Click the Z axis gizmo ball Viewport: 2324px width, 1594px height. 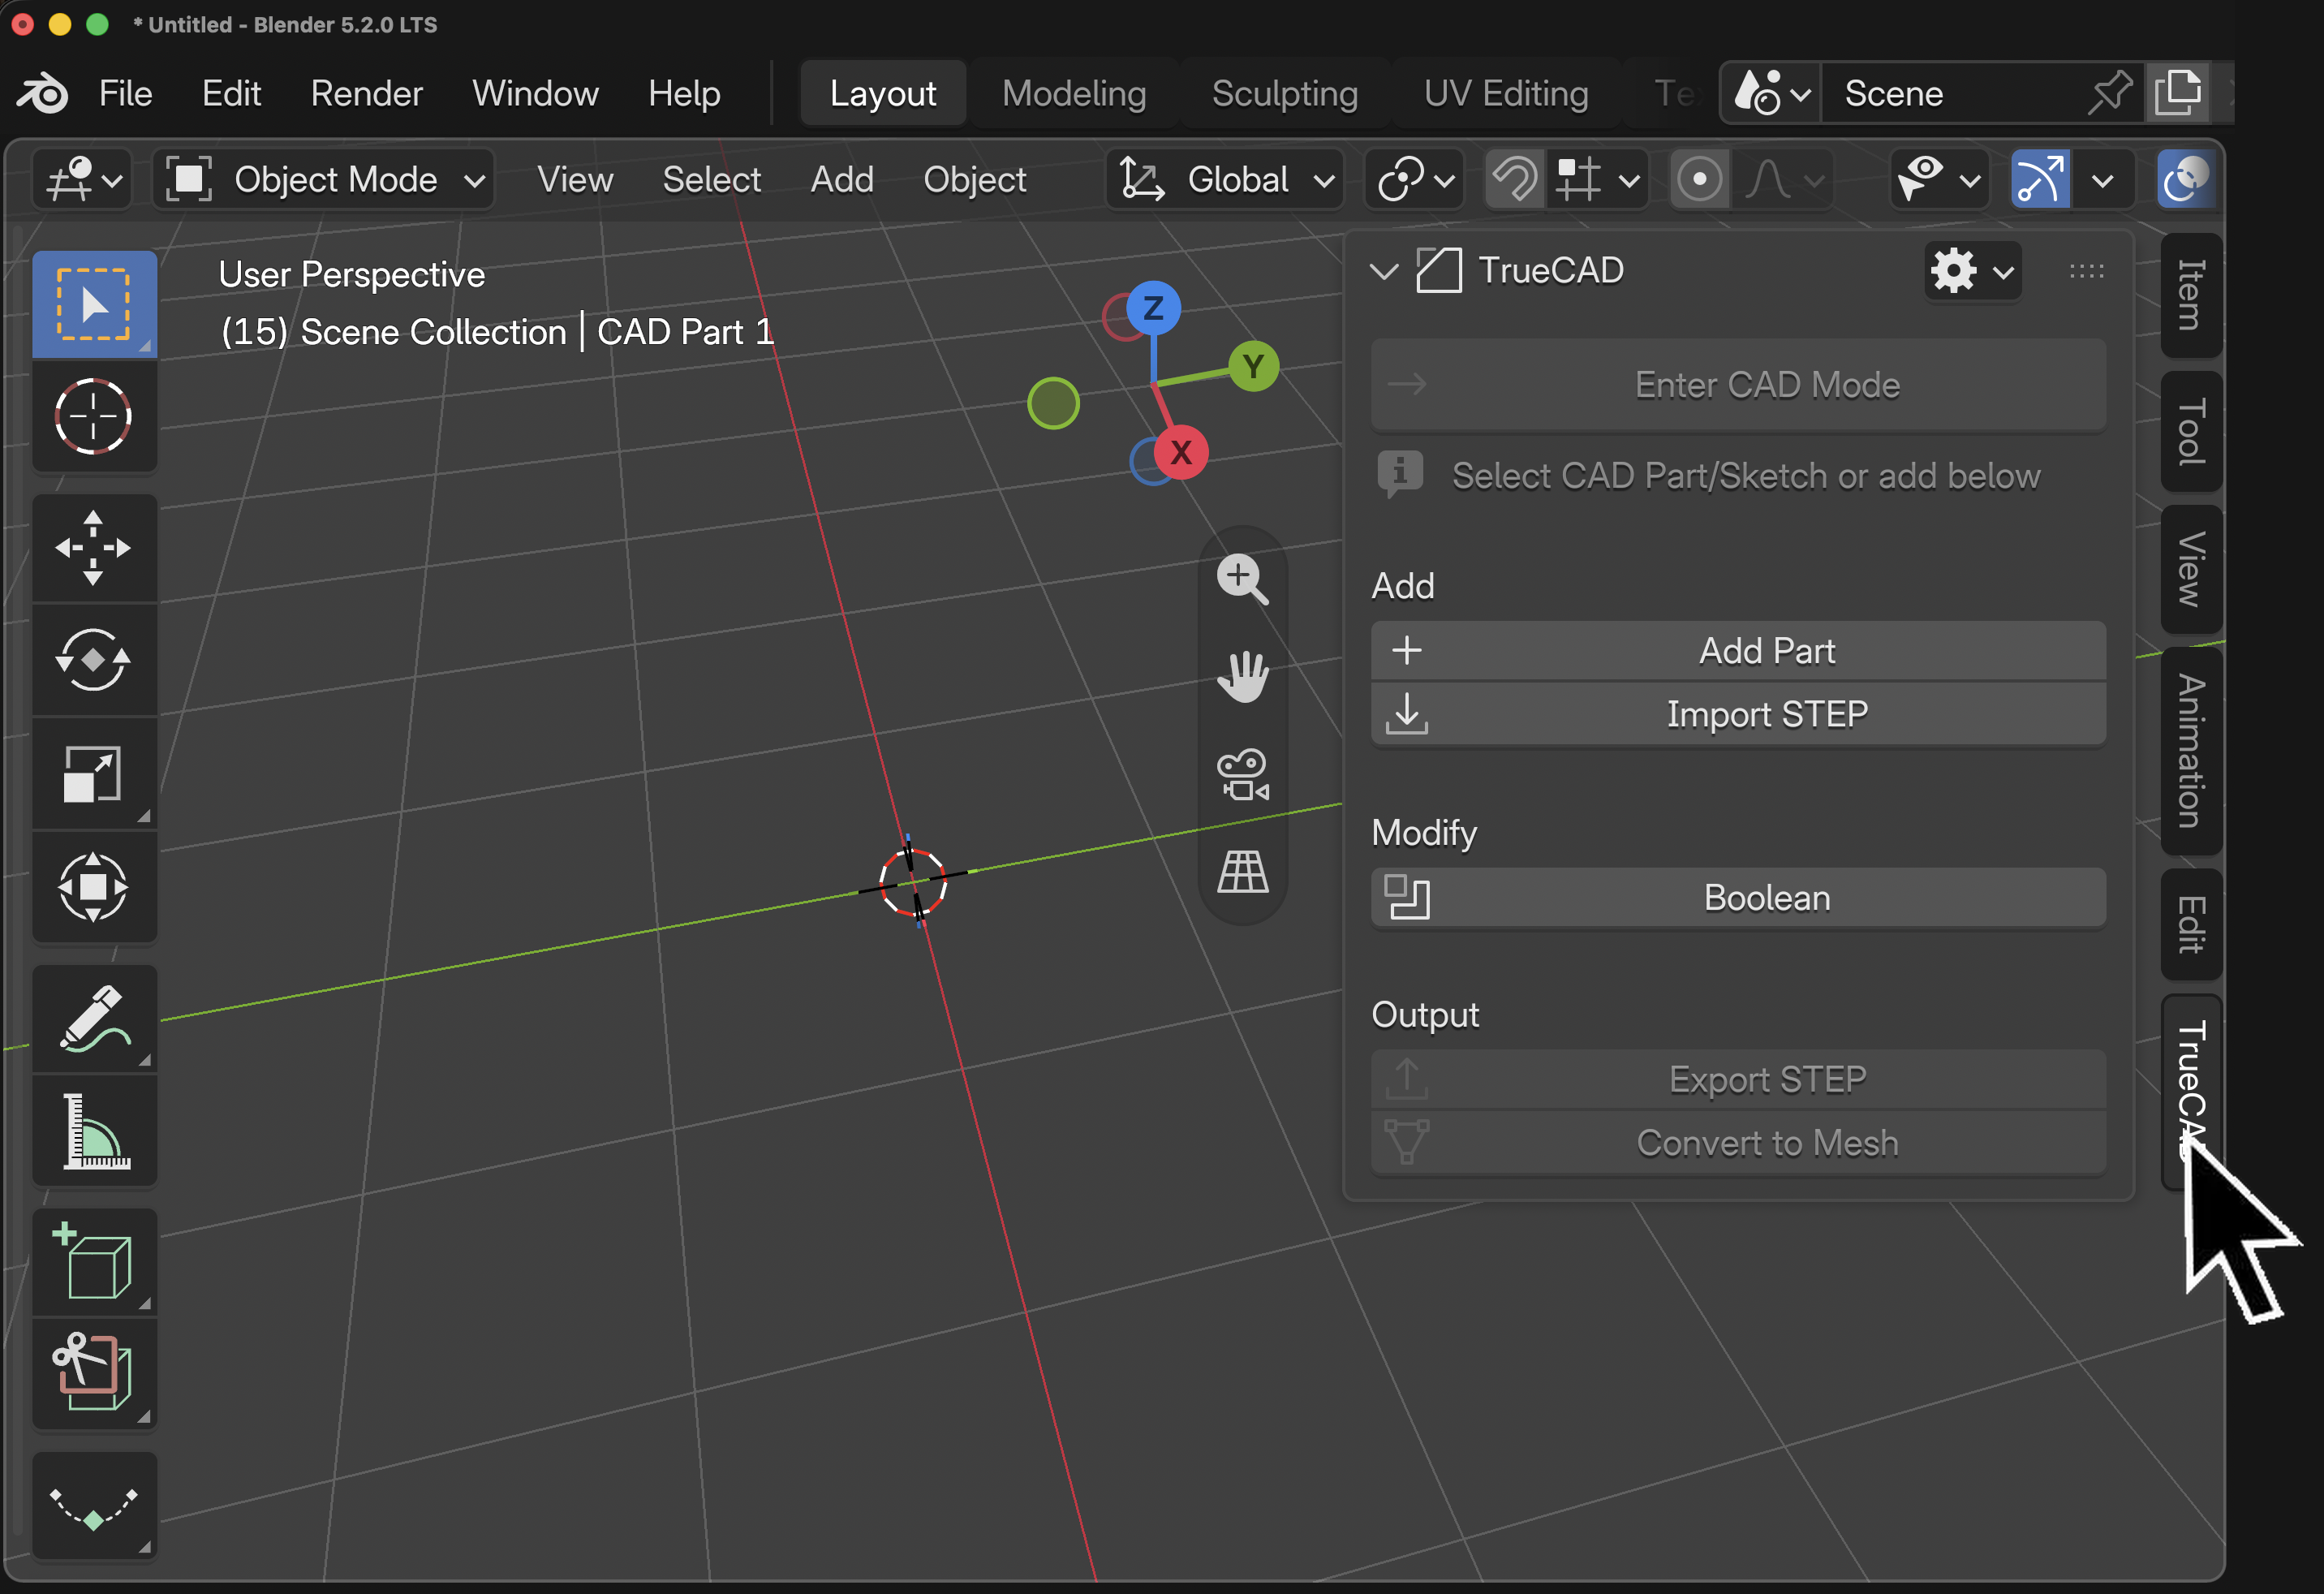pyautogui.click(x=1153, y=308)
